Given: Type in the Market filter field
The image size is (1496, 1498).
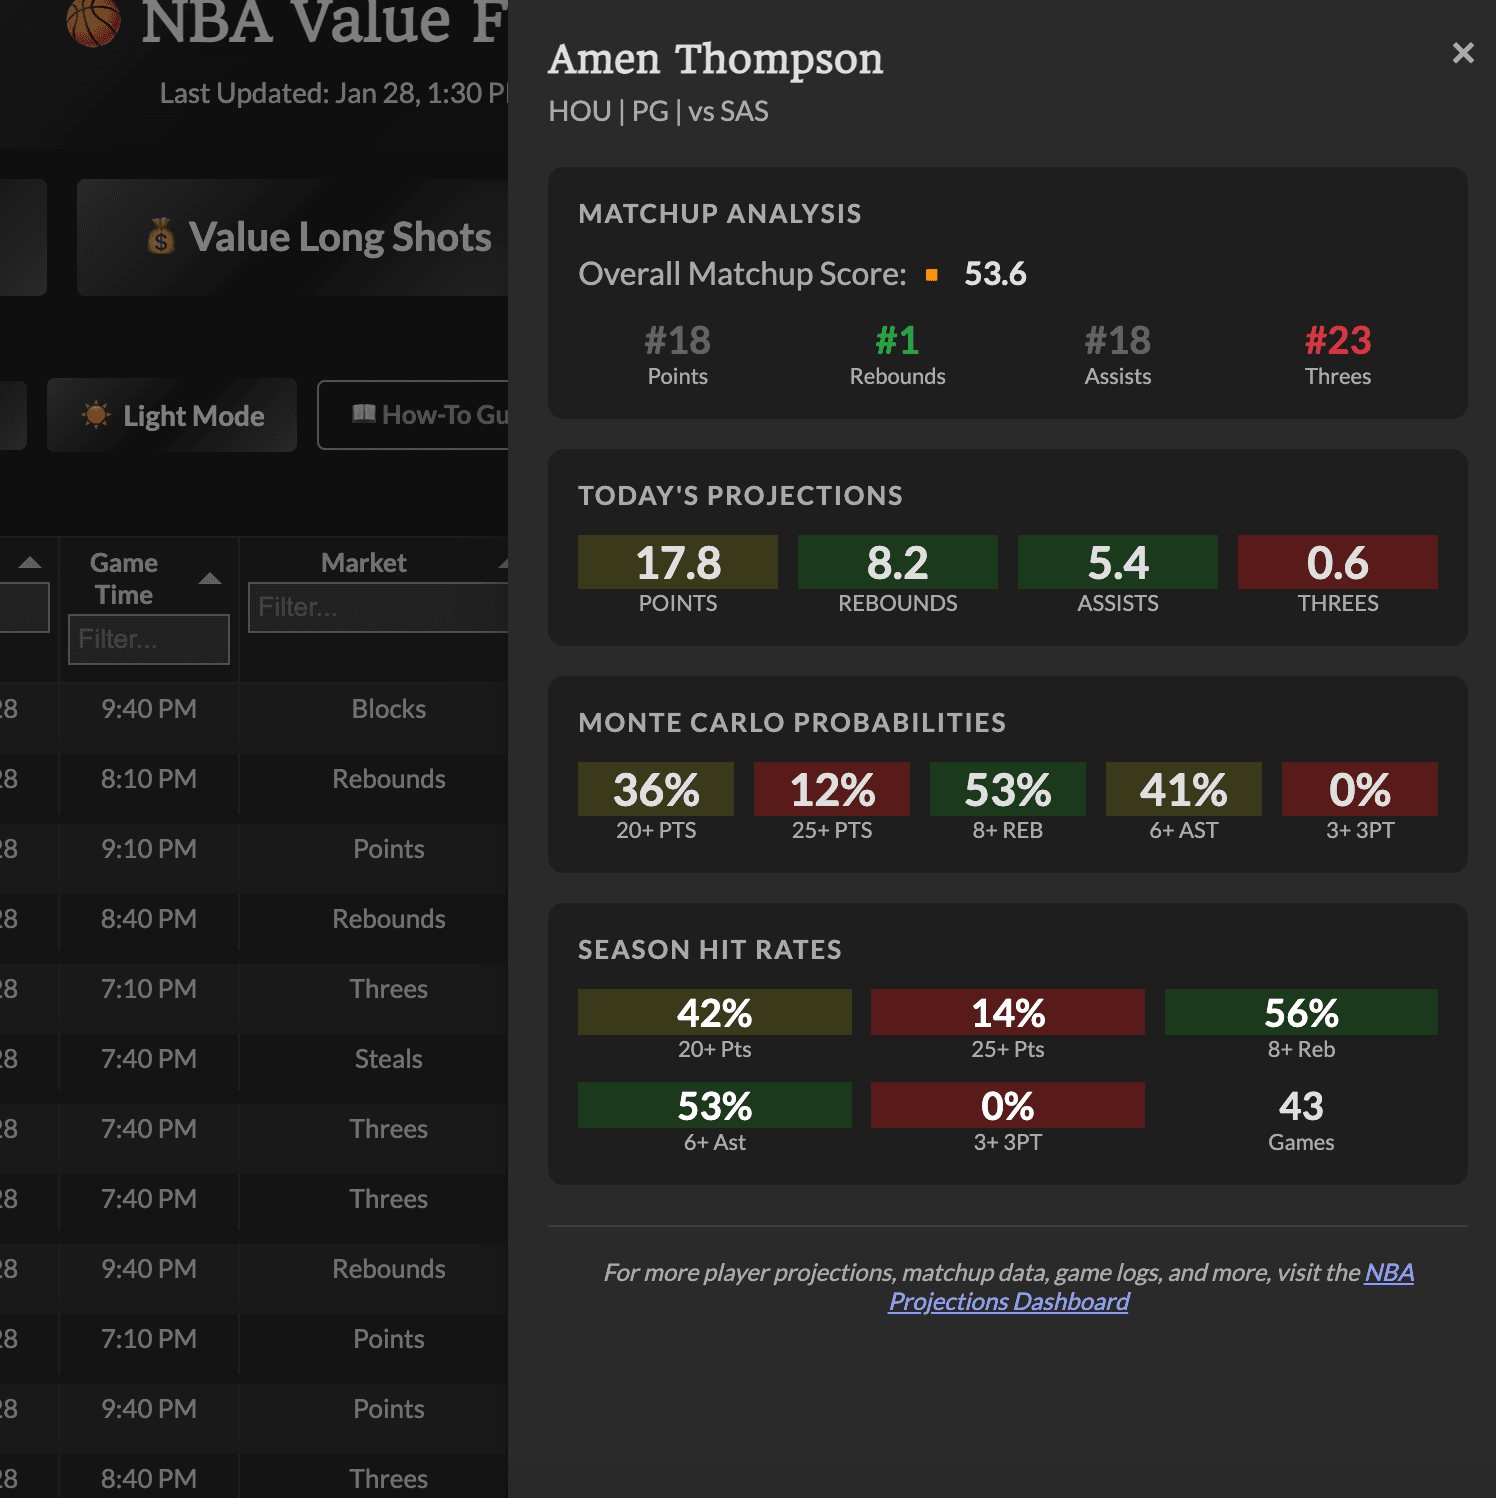Looking at the screenshot, I should point(378,607).
